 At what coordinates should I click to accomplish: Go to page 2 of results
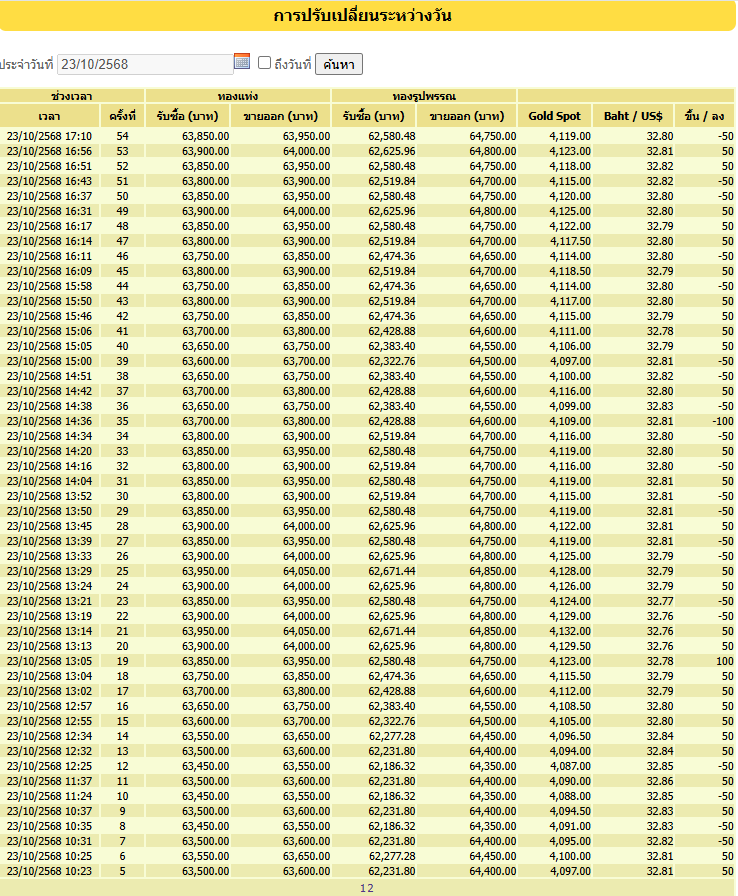(370, 888)
